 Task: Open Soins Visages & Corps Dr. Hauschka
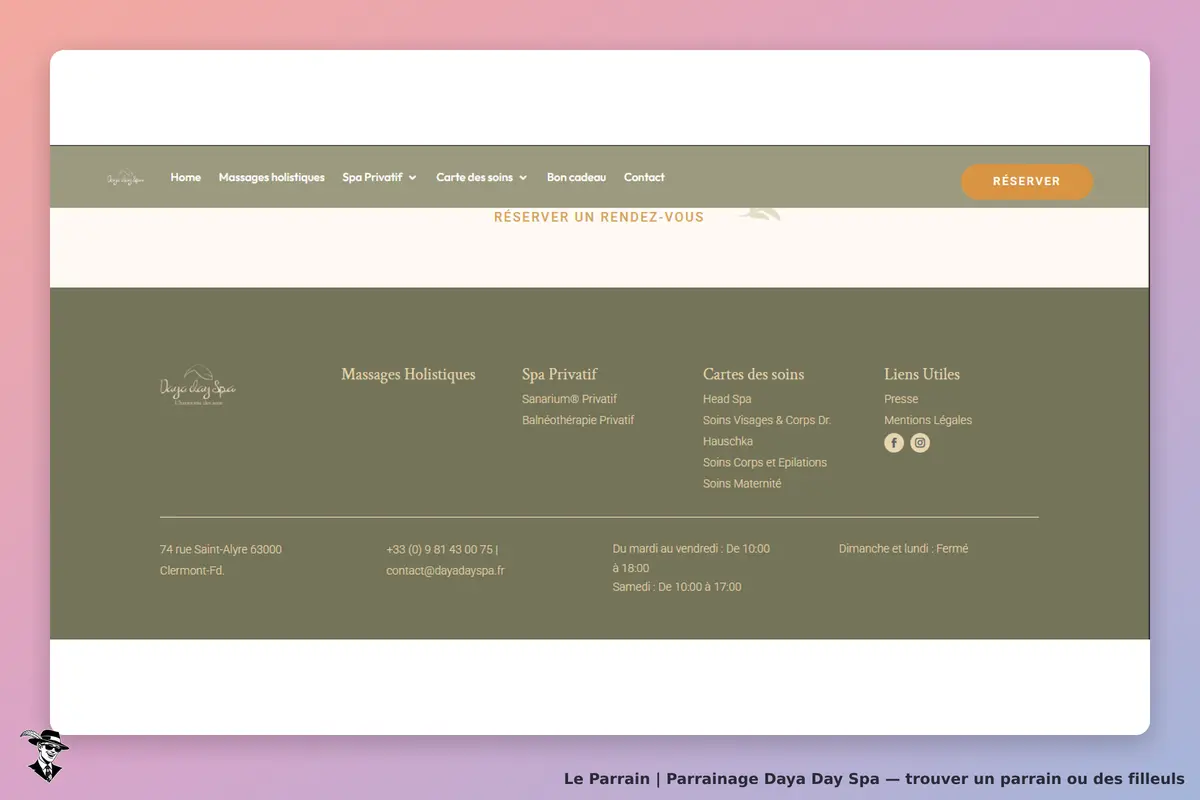pyautogui.click(x=767, y=430)
